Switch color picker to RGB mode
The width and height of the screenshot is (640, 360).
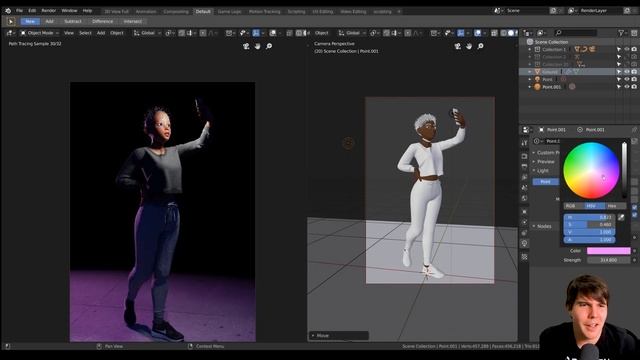tap(573, 206)
